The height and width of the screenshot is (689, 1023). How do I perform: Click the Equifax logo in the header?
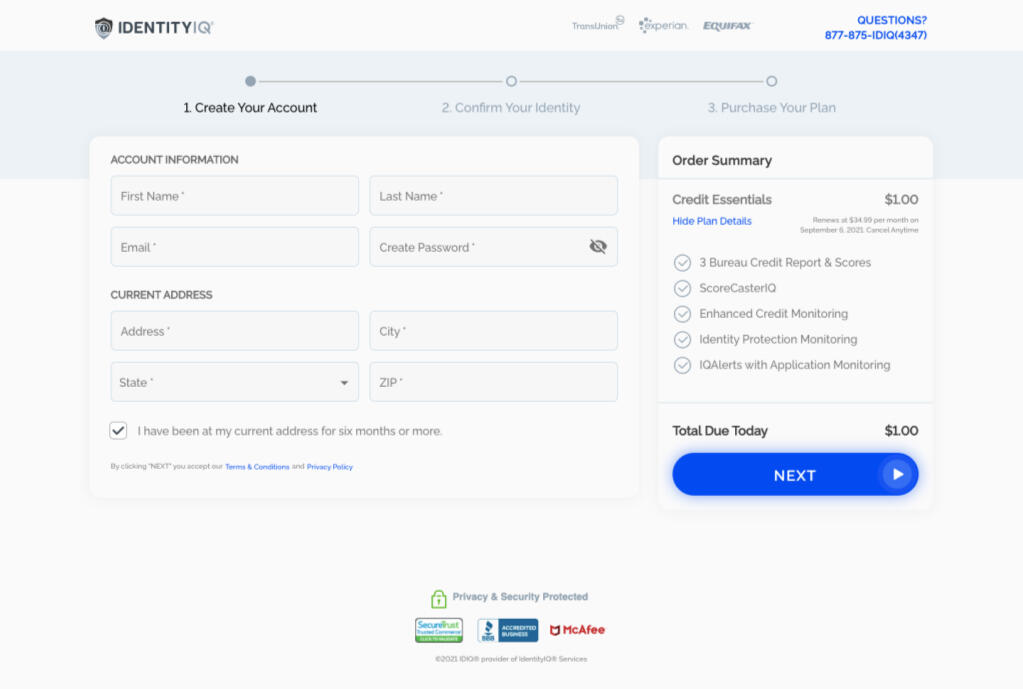click(x=725, y=25)
